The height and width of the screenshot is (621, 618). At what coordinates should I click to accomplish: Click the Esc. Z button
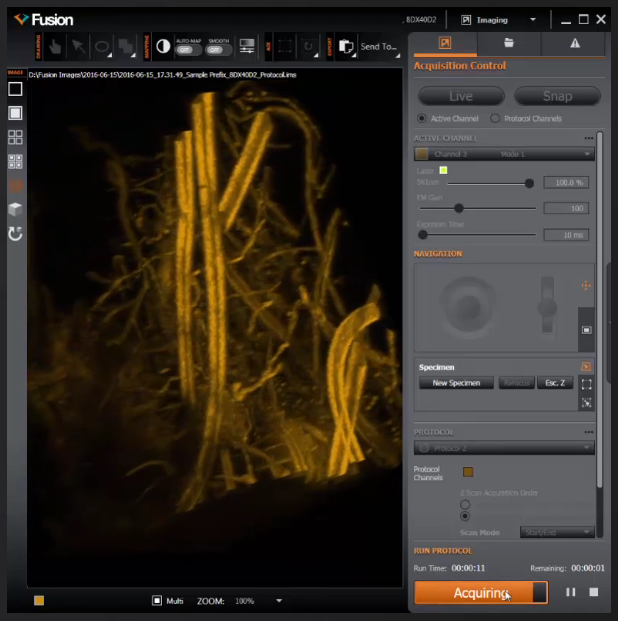554,383
